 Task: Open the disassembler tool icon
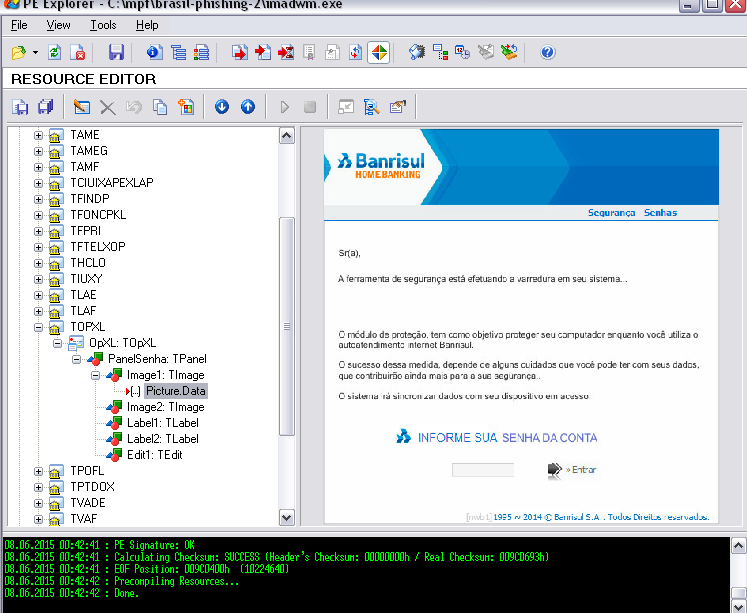pyautogui.click(x=417, y=52)
